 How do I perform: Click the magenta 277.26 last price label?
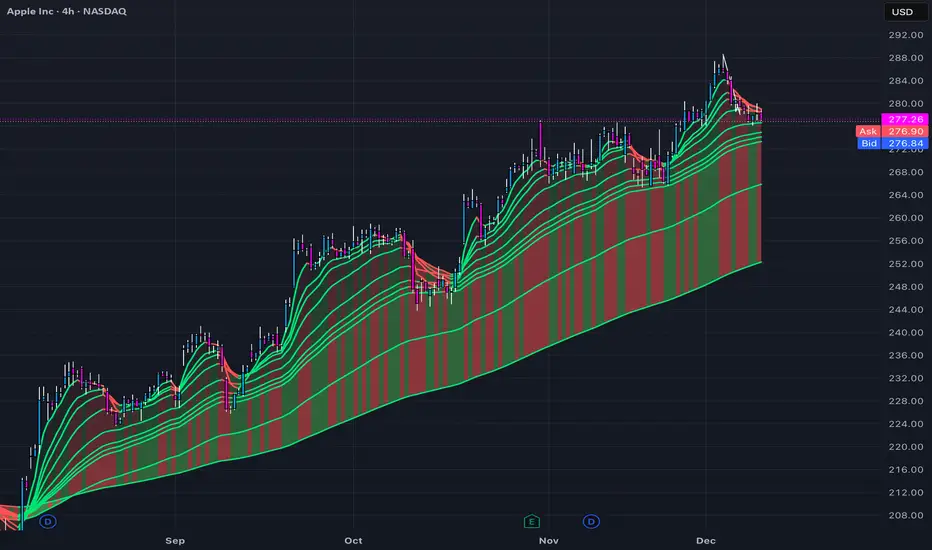click(905, 120)
